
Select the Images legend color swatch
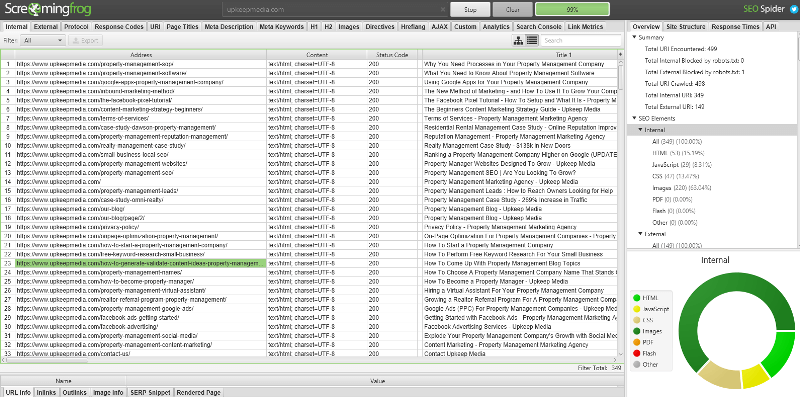click(636, 331)
